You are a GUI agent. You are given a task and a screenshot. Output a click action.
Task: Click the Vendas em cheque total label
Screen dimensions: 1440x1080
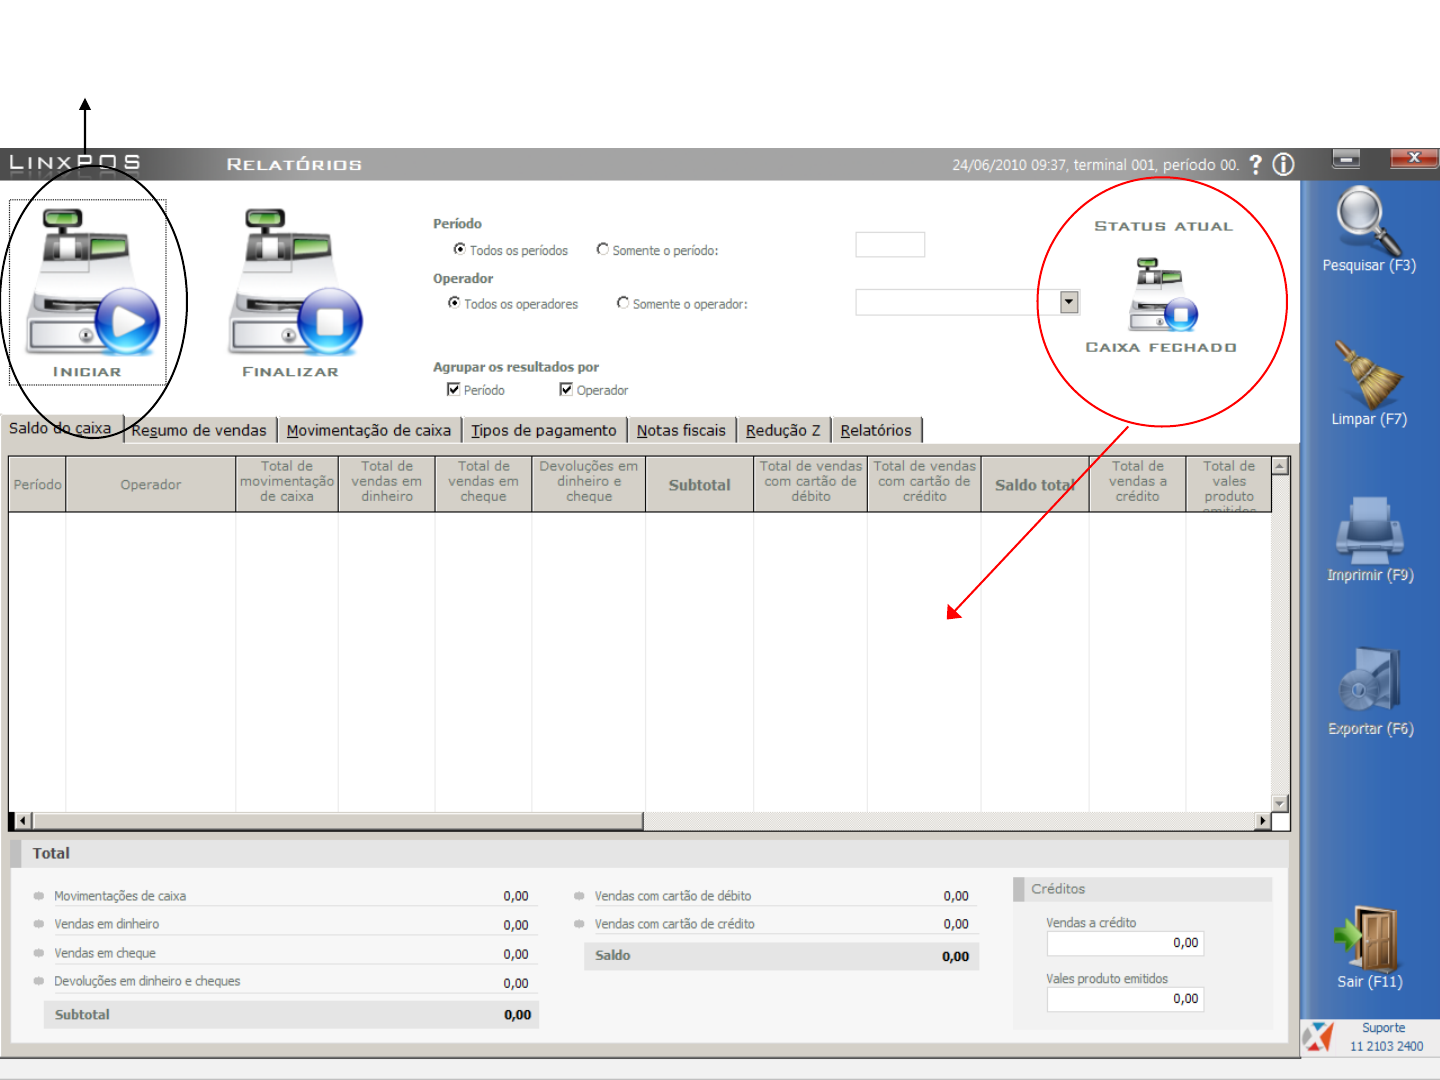coord(105,953)
